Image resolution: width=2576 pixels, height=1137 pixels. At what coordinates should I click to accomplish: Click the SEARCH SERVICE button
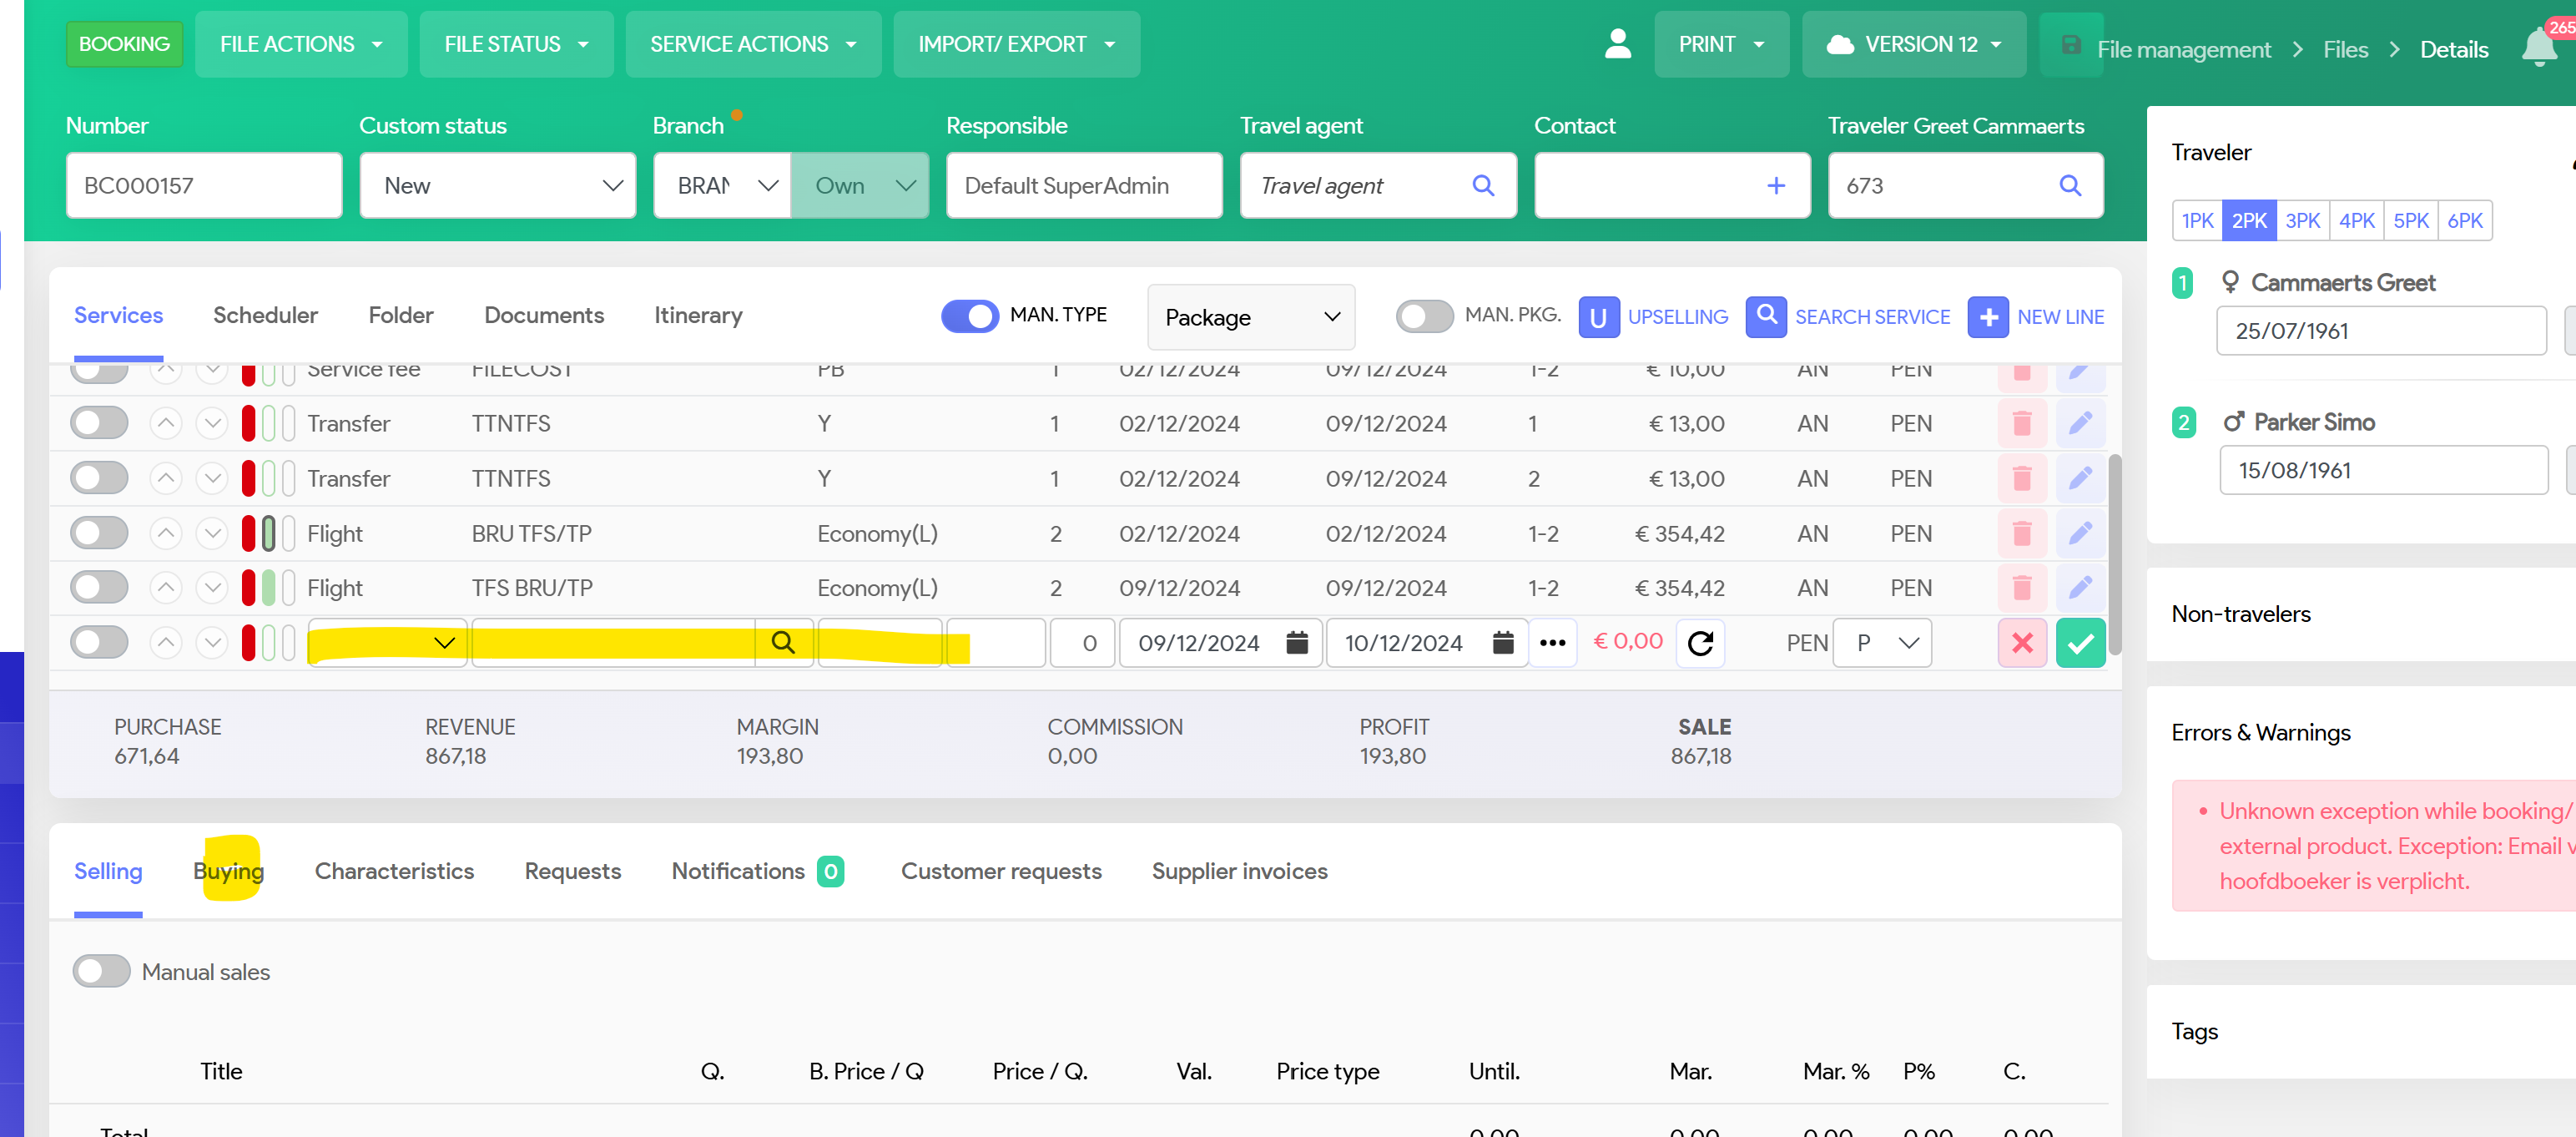click(1848, 317)
